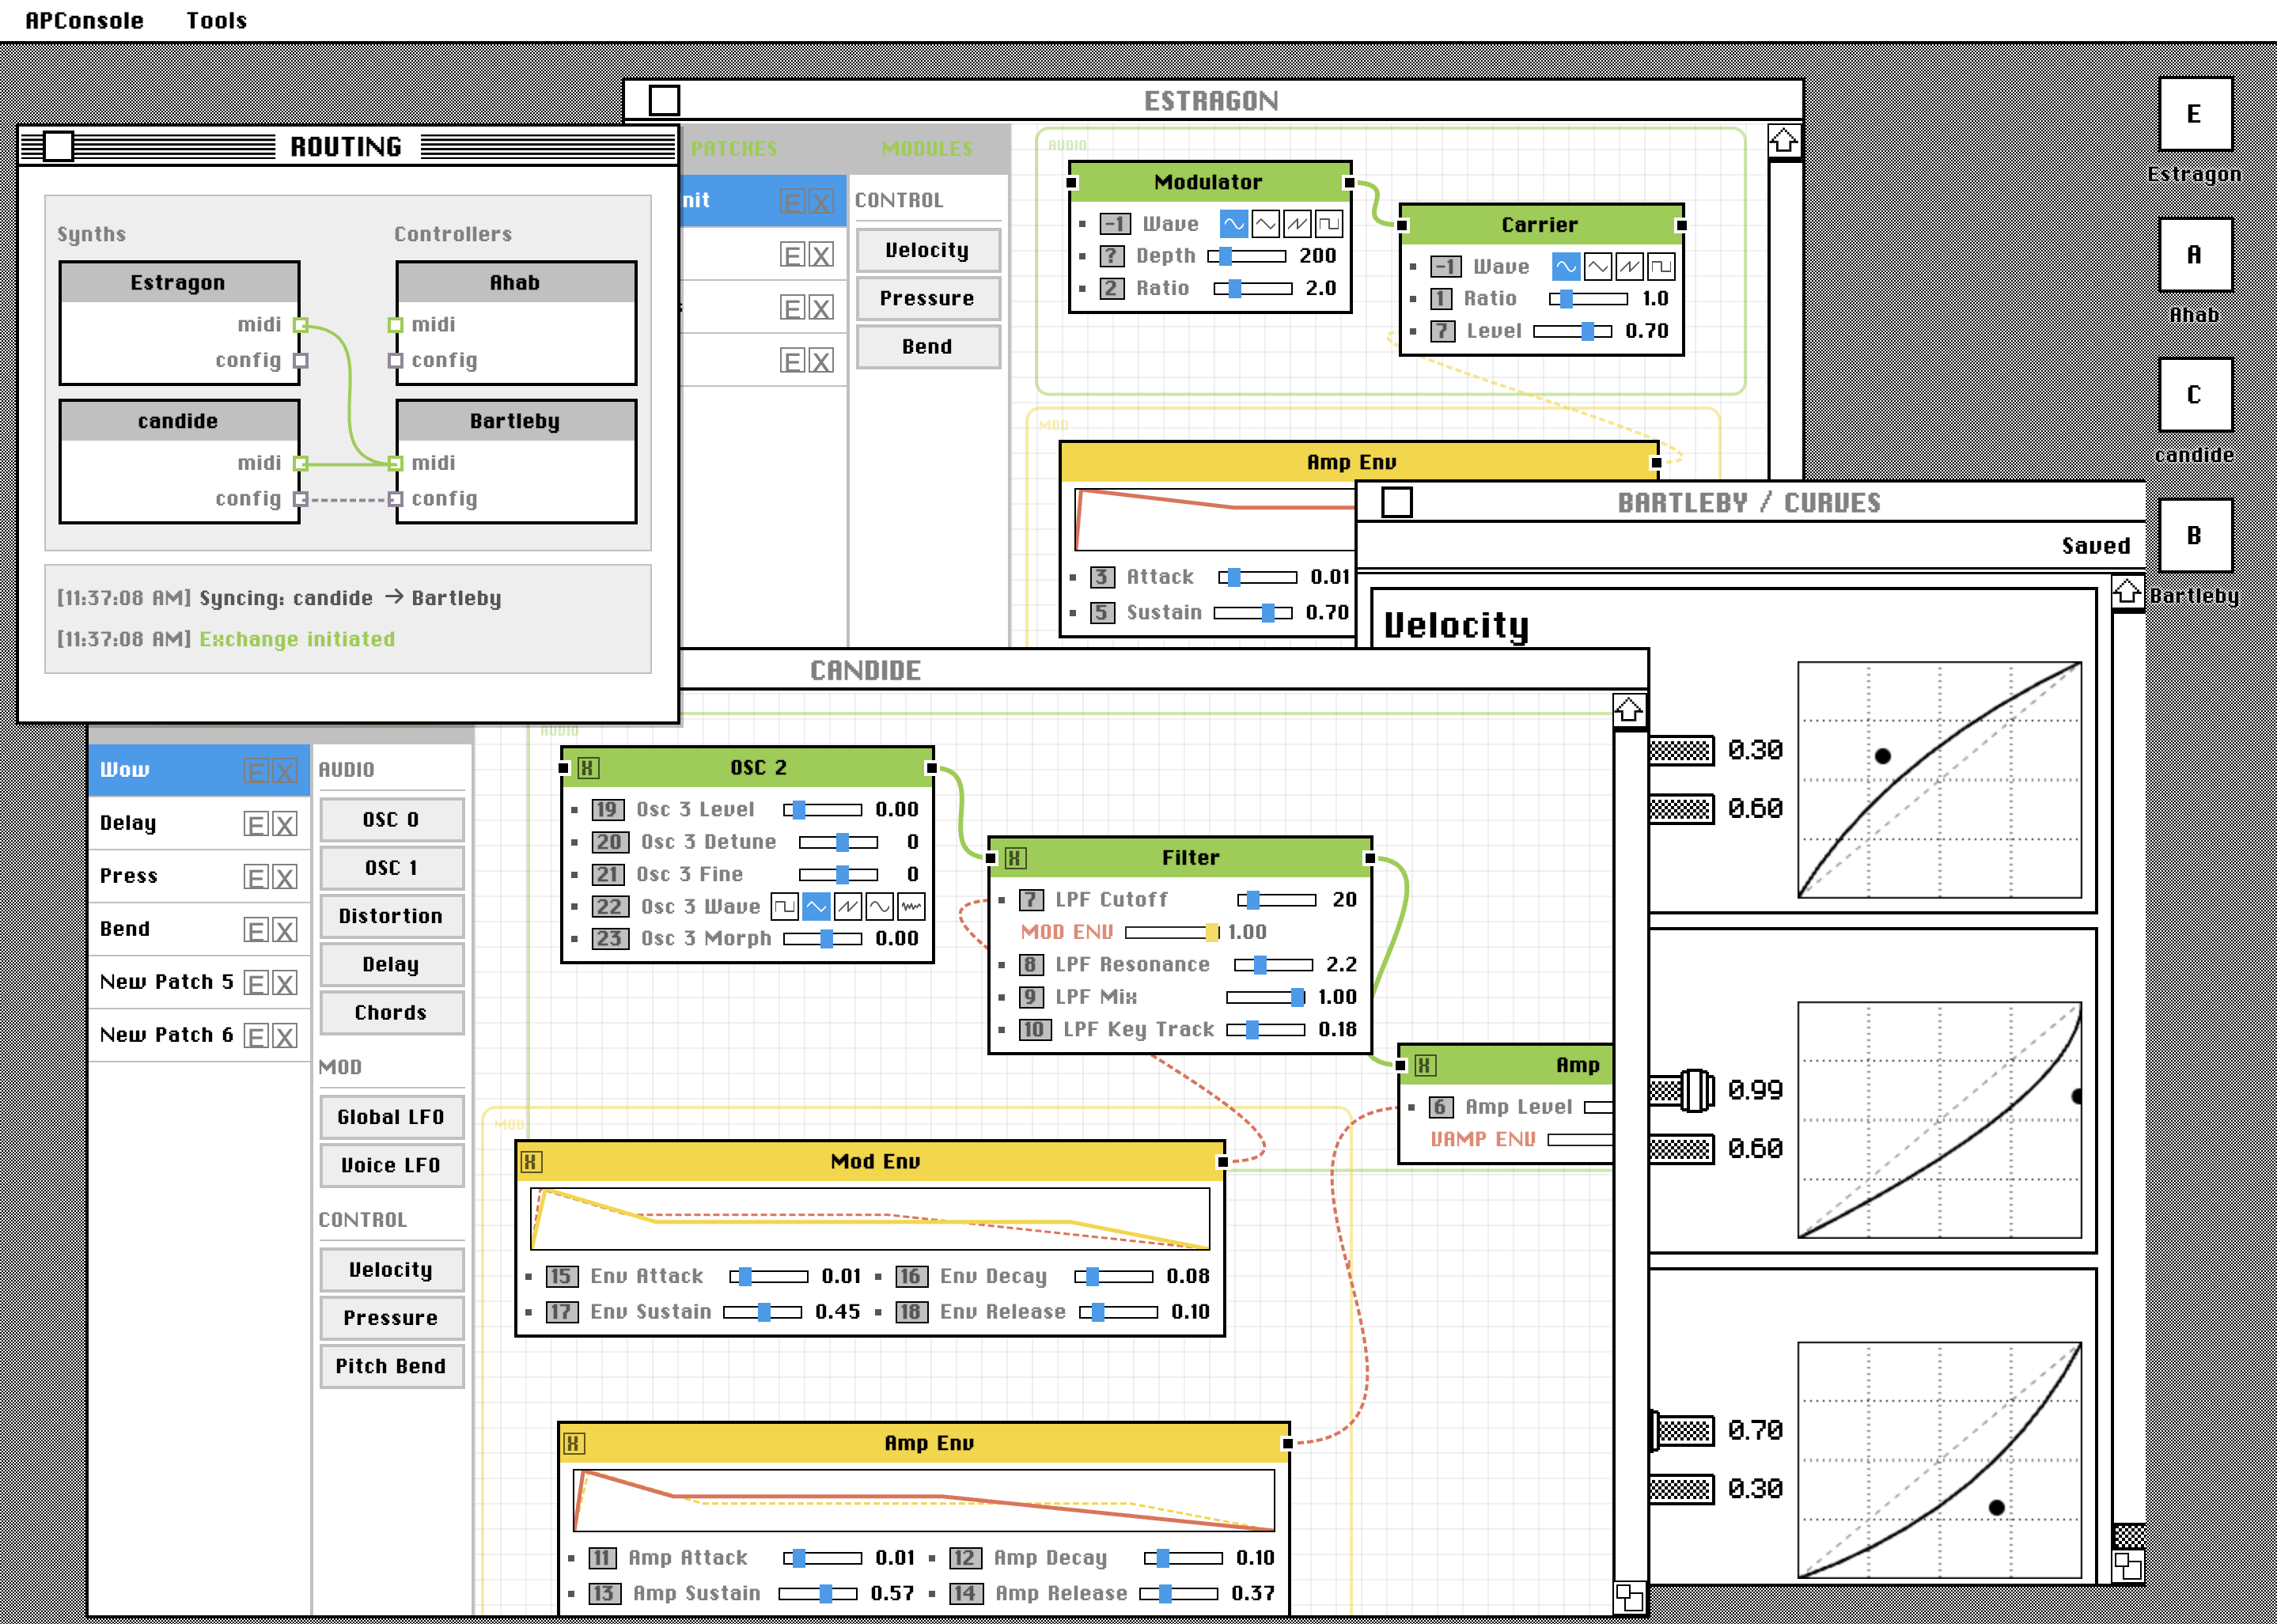Image resolution: width=2277 pixels, height=1624 pixels.
Task: Select the saw waveform for Osc 3 Wave
Action: 848,906
